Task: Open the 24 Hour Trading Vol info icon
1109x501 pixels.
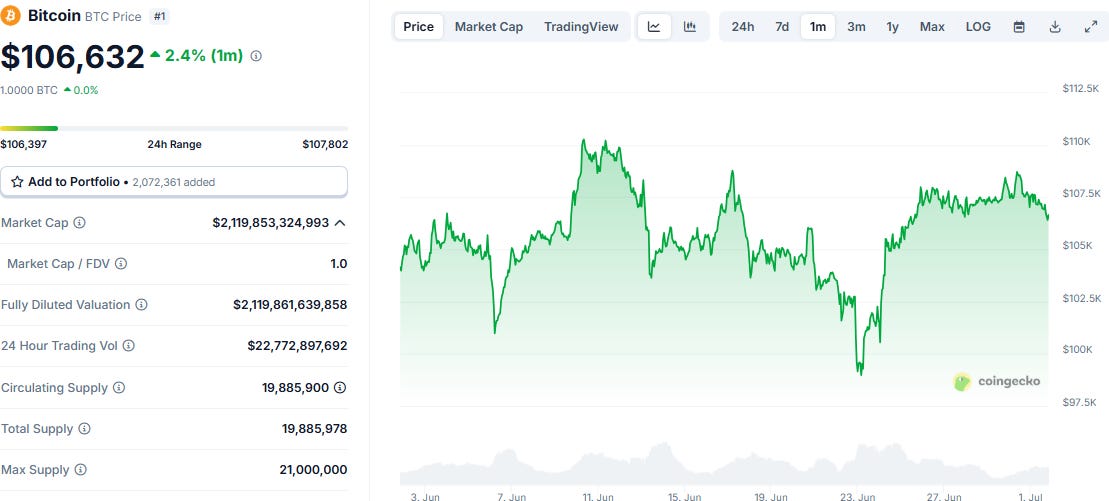Action: coord(129,346)
